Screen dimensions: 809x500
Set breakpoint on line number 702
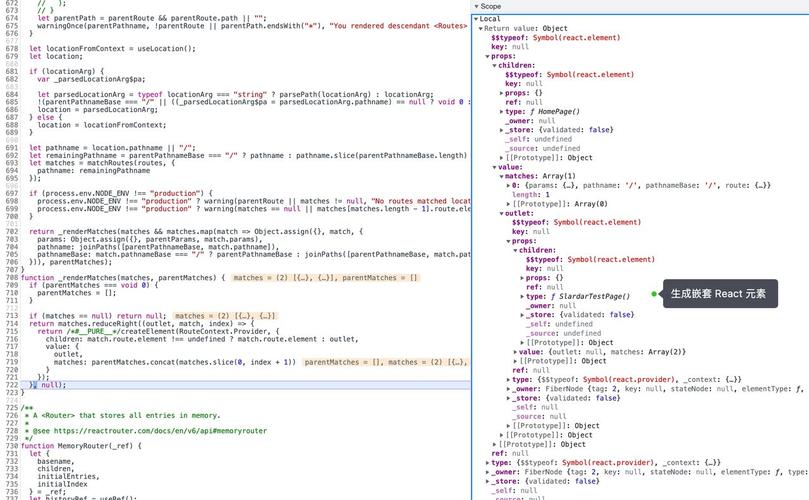10,231
